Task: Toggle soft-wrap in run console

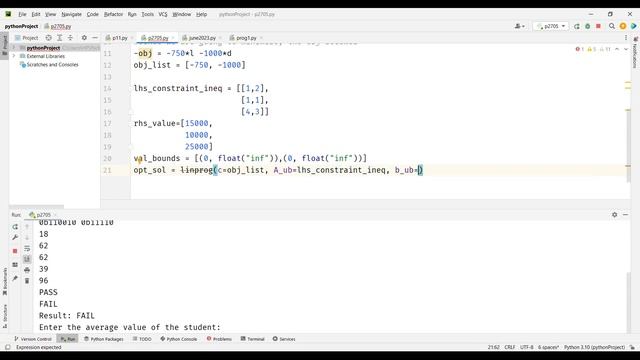Action: pyautogui.click(x=27, y=248)
